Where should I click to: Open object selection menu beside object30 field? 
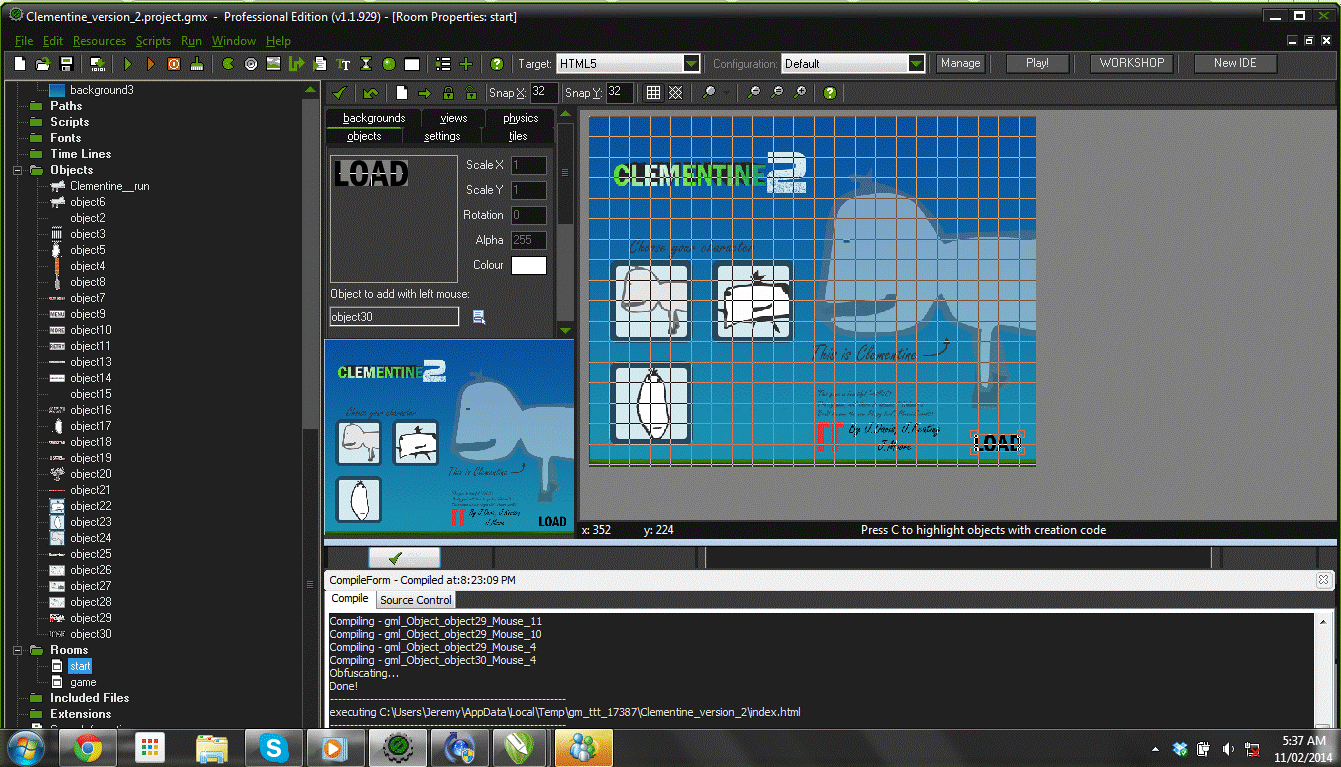point(479,317)
